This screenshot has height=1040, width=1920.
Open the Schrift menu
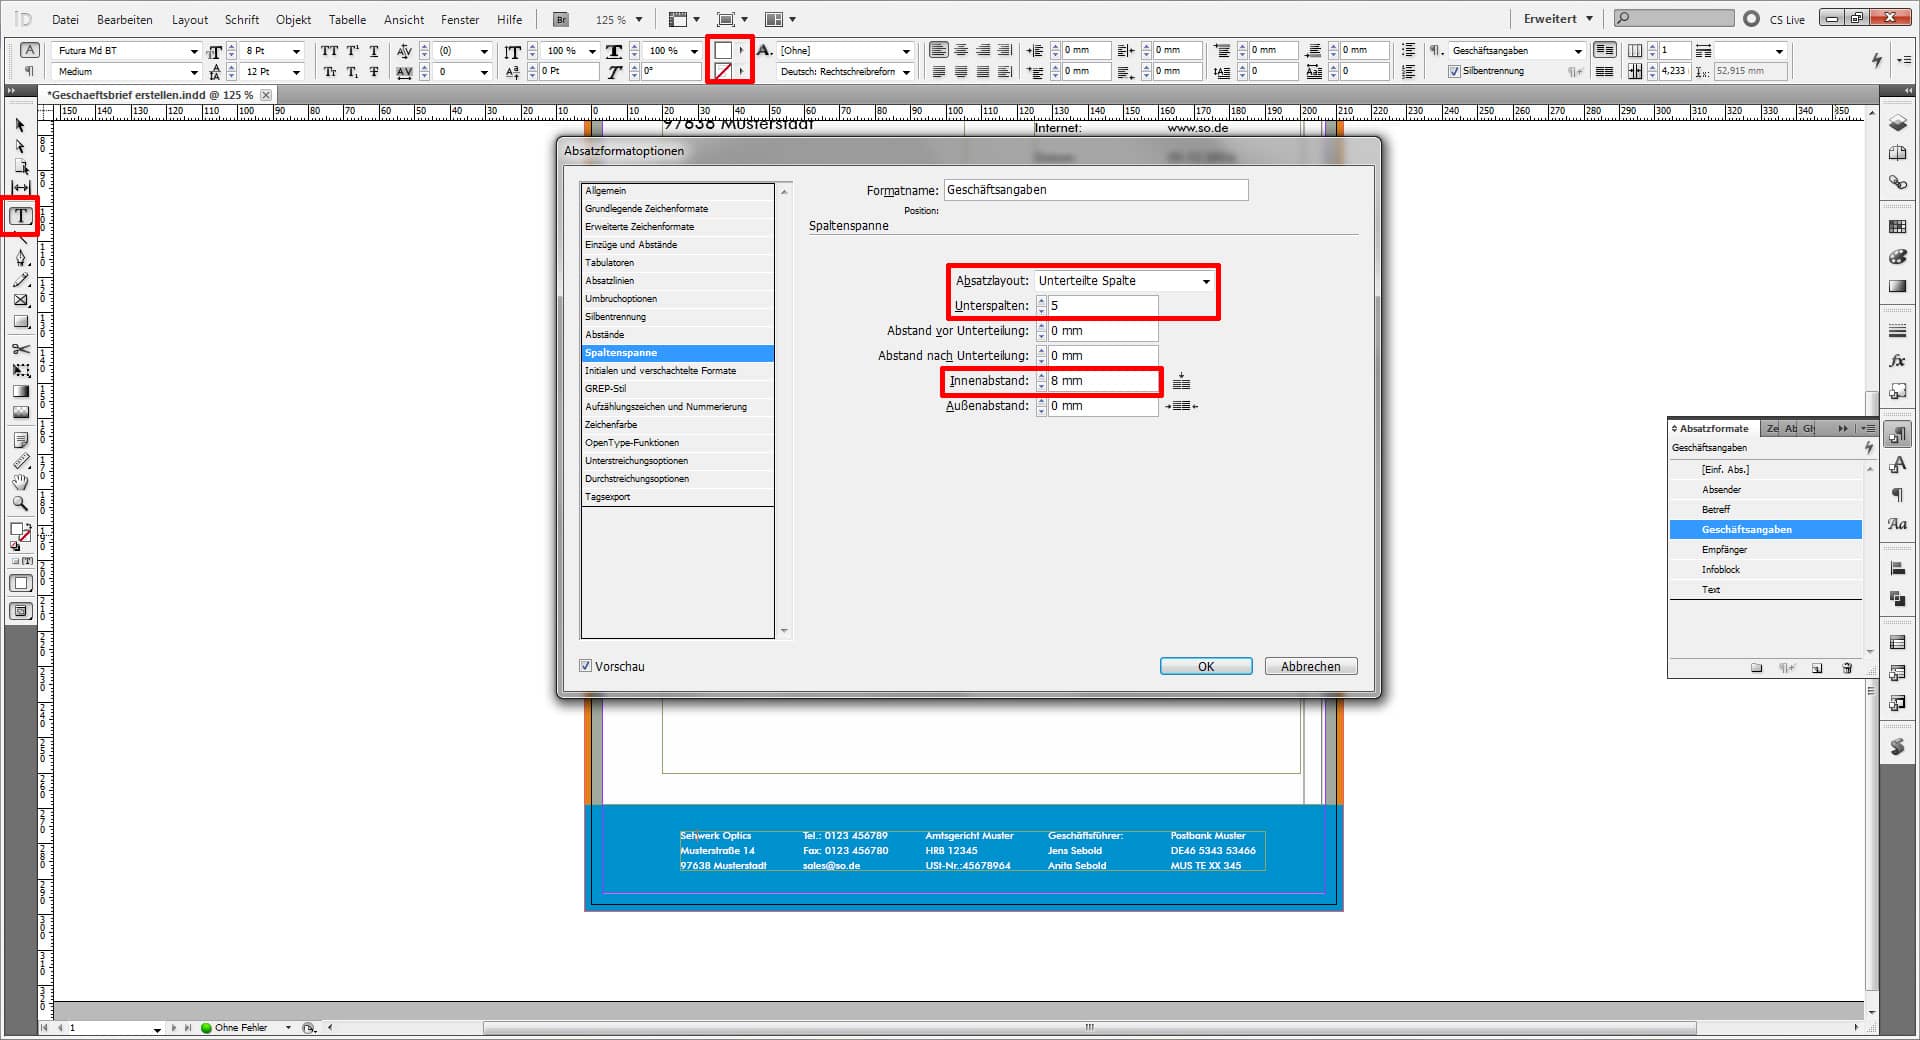241,20
